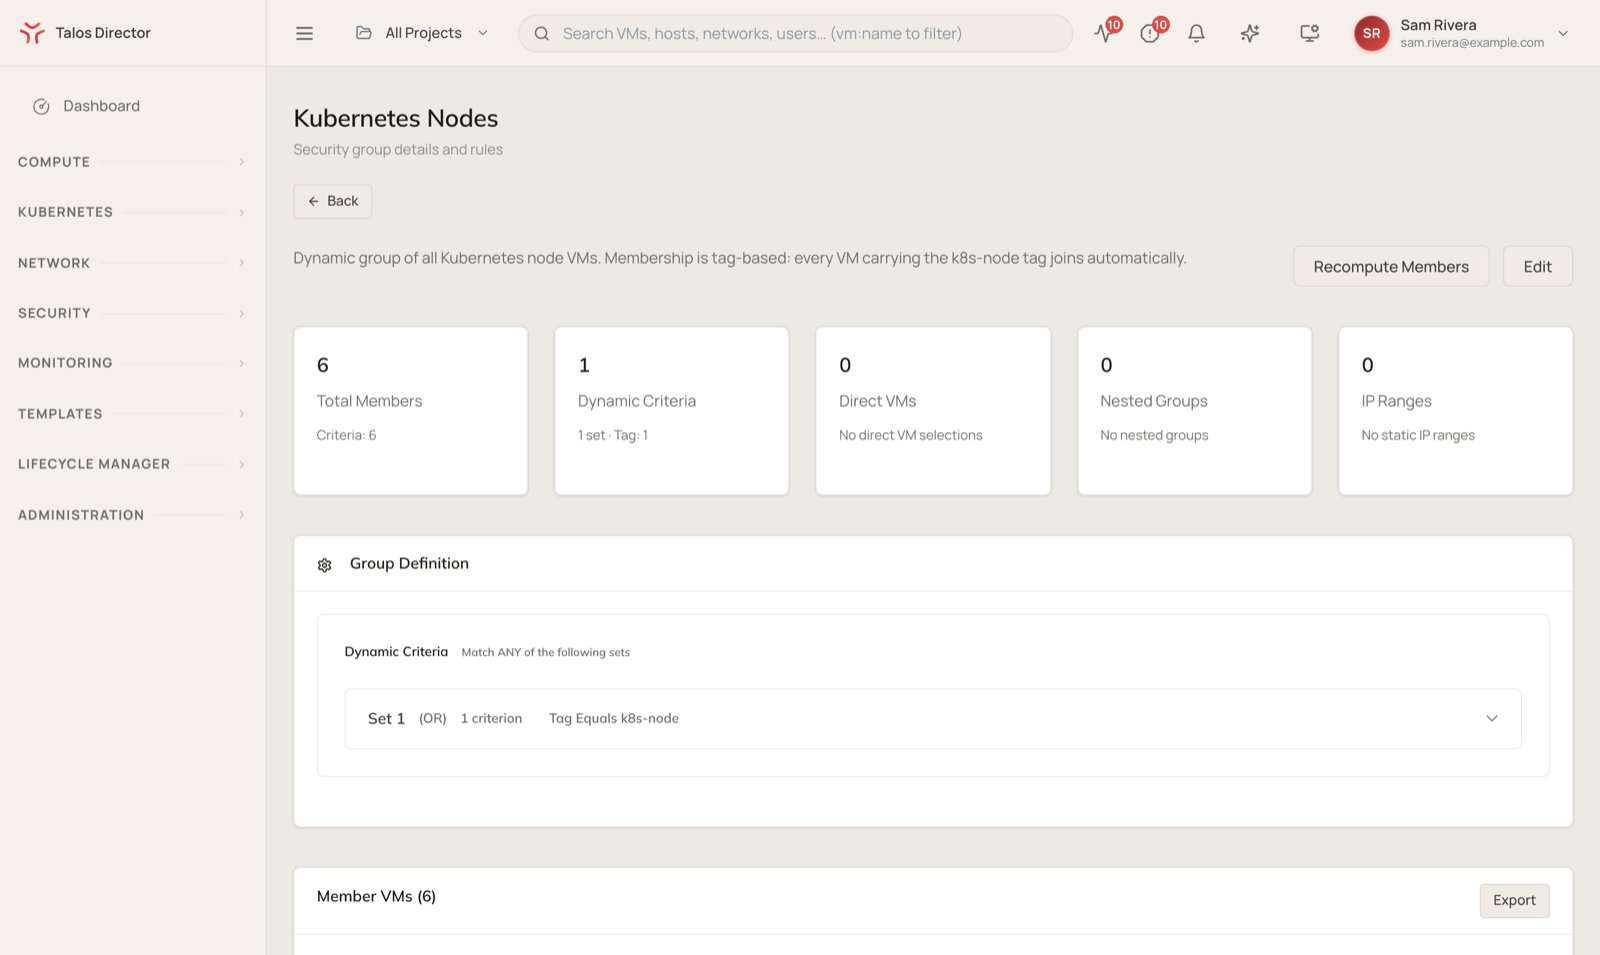This screenshot has width=1600, height=955.
Task: Open the remote console monitor icon
Action: click(x=1309, y=33)
